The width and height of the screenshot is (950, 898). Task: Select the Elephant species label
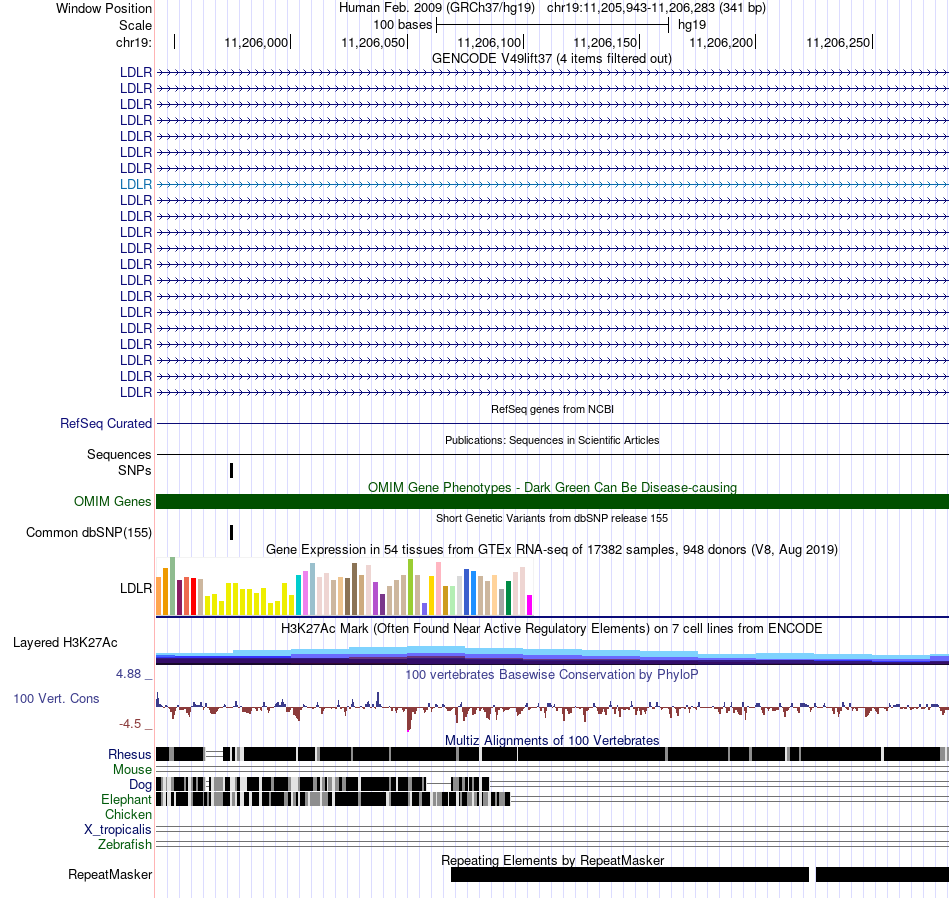[x=126, y=799]
